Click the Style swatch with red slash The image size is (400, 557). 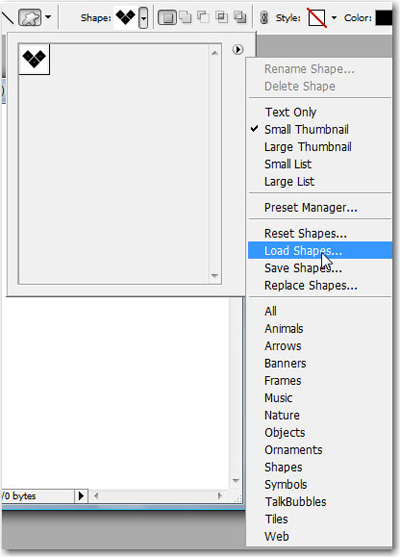(x=317, y=17)
